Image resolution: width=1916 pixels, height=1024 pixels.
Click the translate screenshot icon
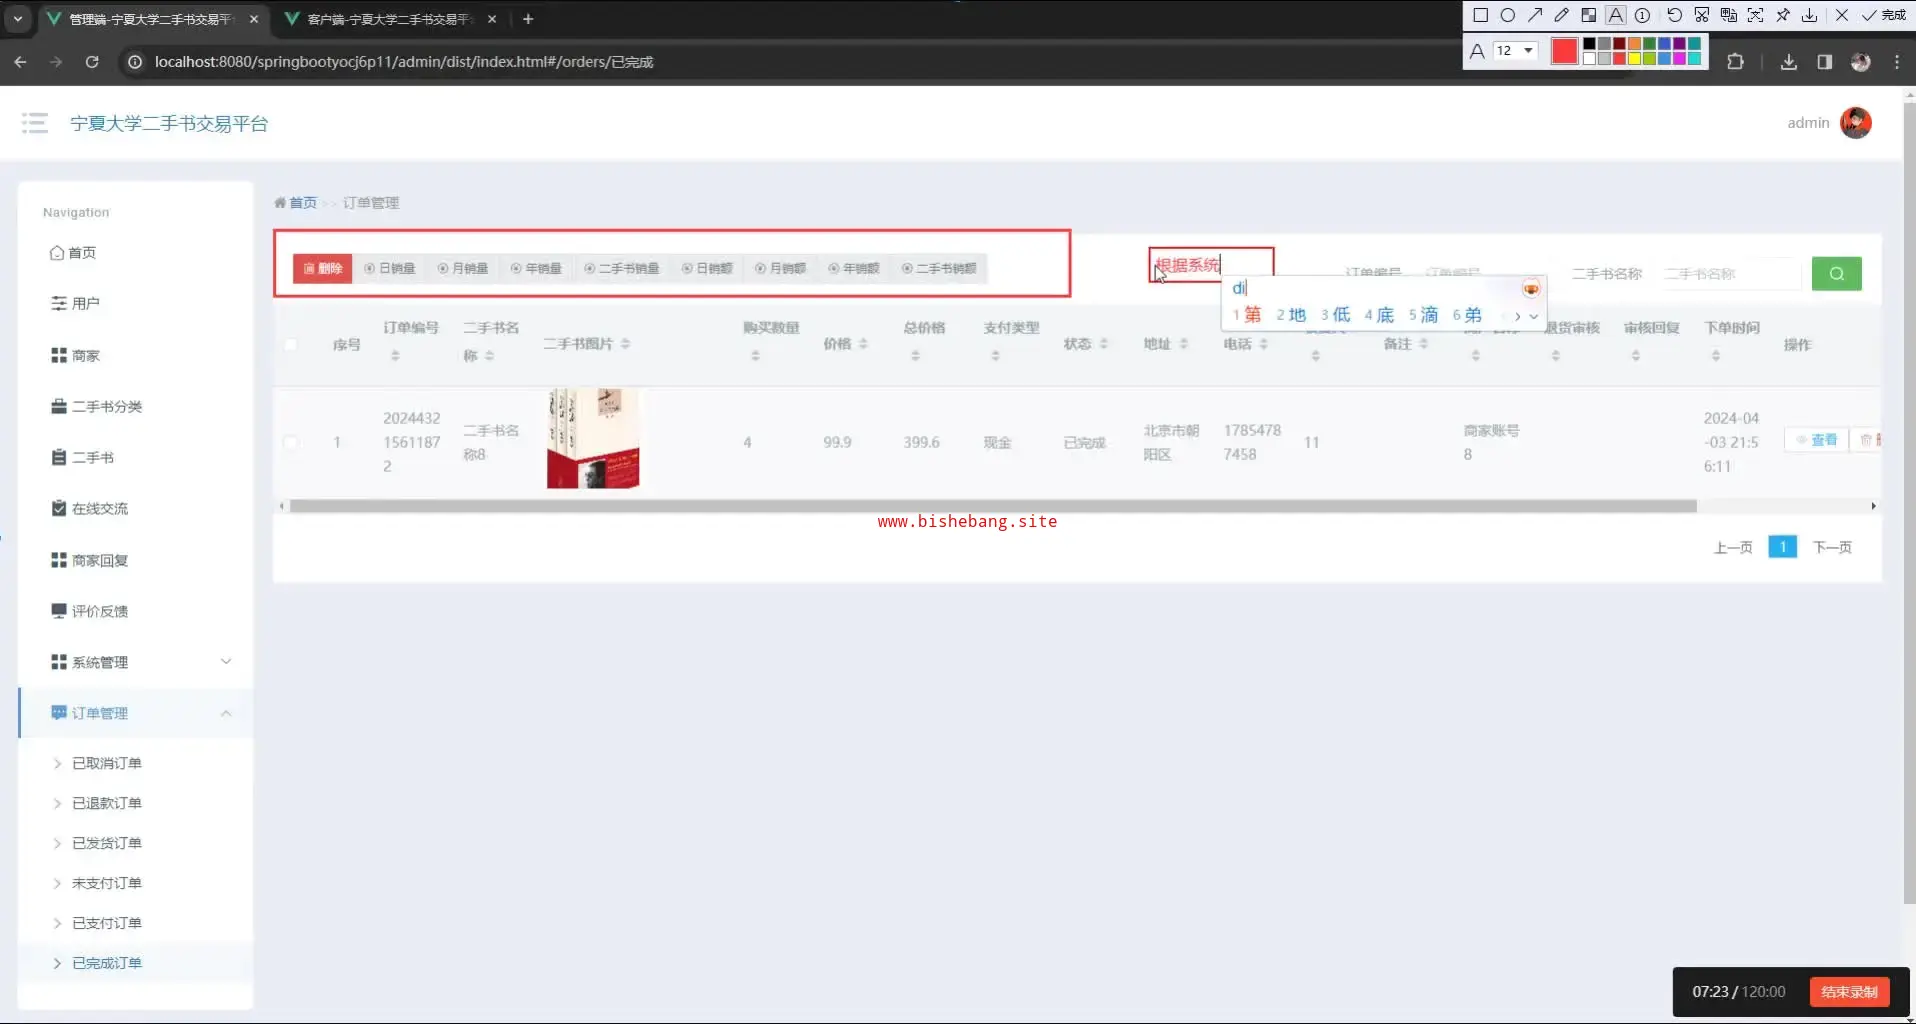[1729, 15]
